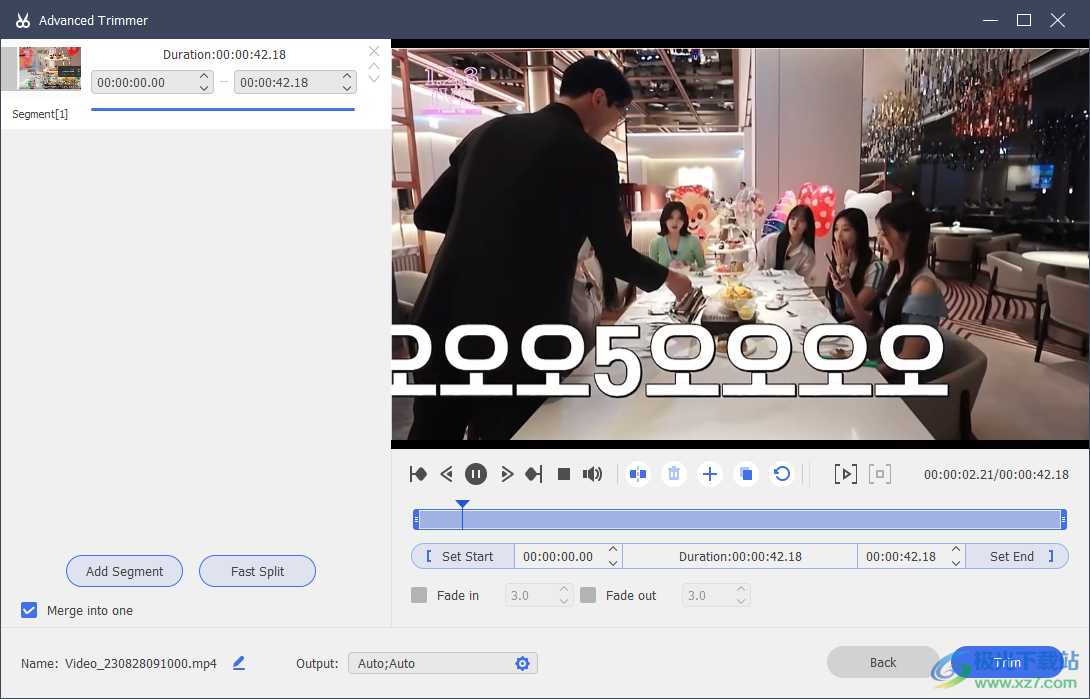The image size is (1090, 699).
Task: Click the 00:00:02.21/00:00:42.18 playback time readout
Action: (x=996, y=475)
